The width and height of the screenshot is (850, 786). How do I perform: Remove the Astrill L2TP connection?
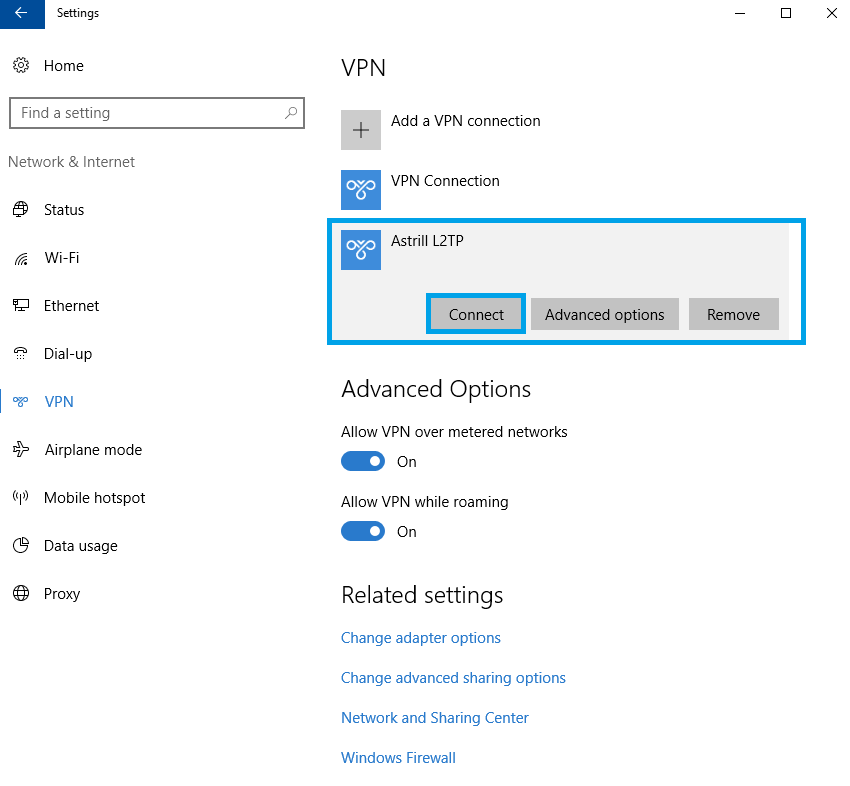click(733, 314)
